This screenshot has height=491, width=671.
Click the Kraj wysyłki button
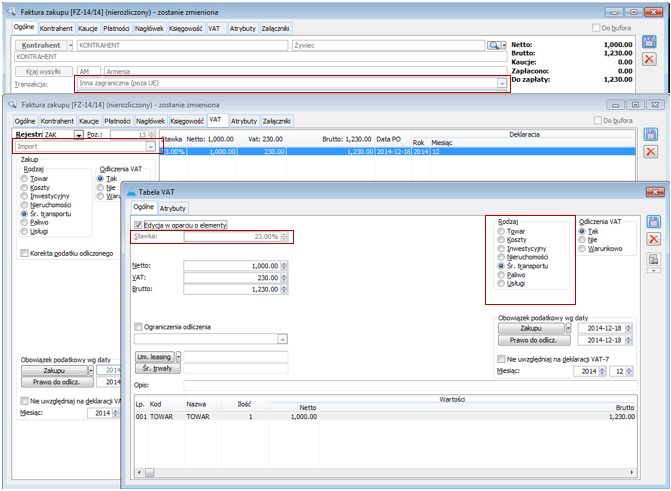(x=44, y=71)
